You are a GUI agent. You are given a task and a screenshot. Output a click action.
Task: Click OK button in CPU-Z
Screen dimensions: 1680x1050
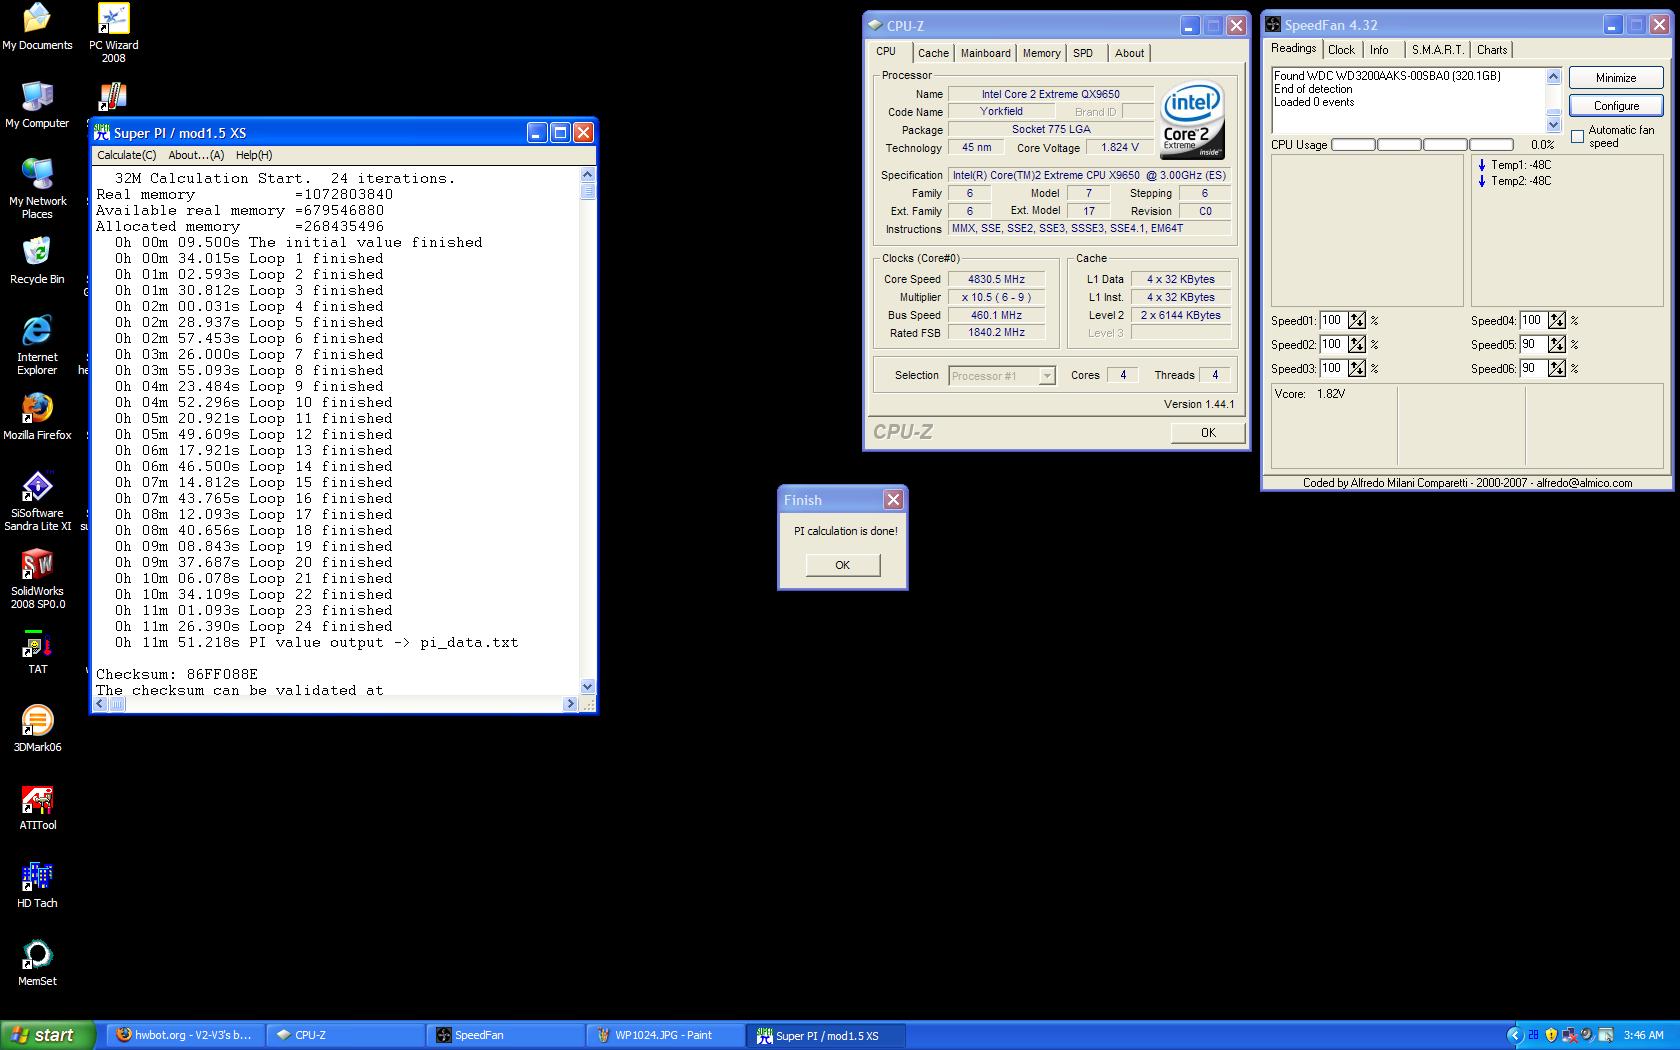1208,433
